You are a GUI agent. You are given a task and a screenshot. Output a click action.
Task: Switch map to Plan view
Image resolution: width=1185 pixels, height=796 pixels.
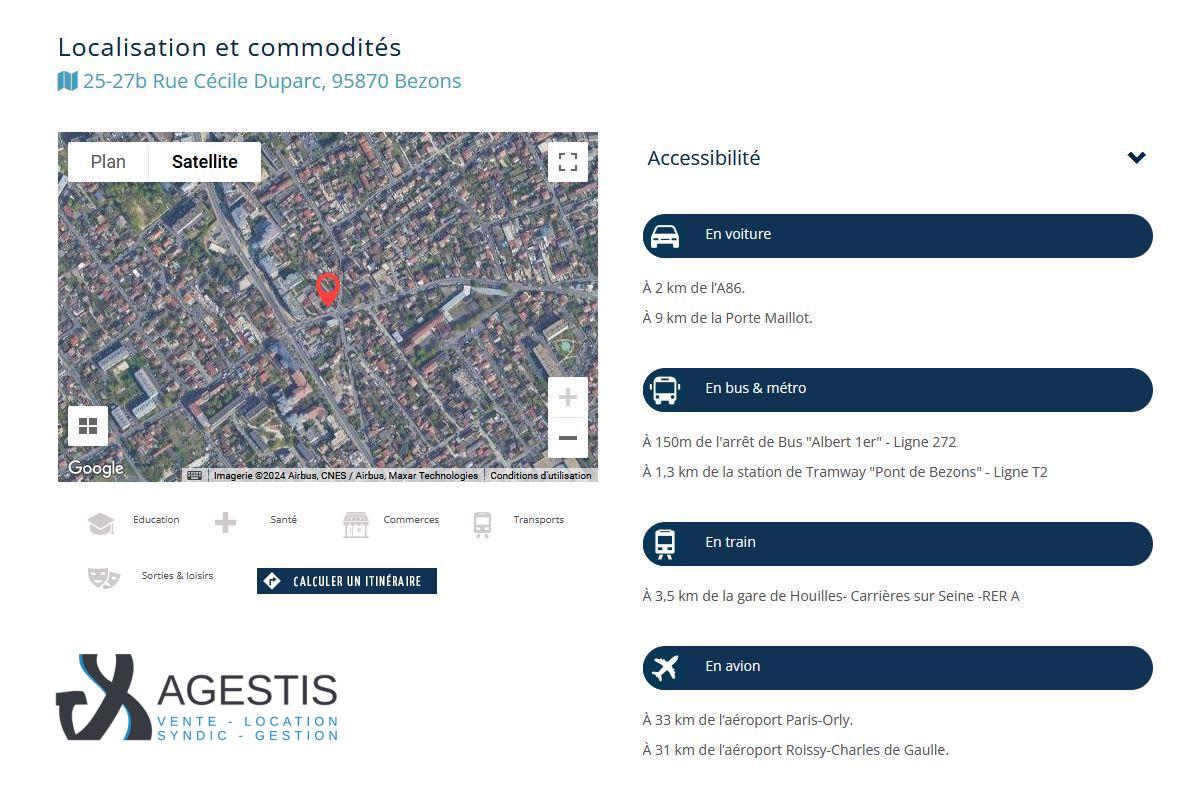click(x=108, y=162)
